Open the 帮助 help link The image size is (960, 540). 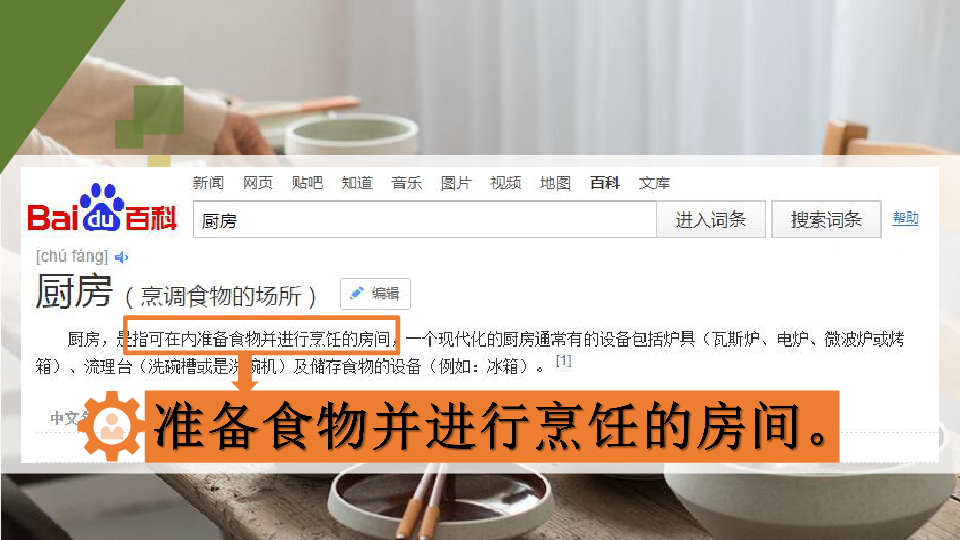coord(906,218)
